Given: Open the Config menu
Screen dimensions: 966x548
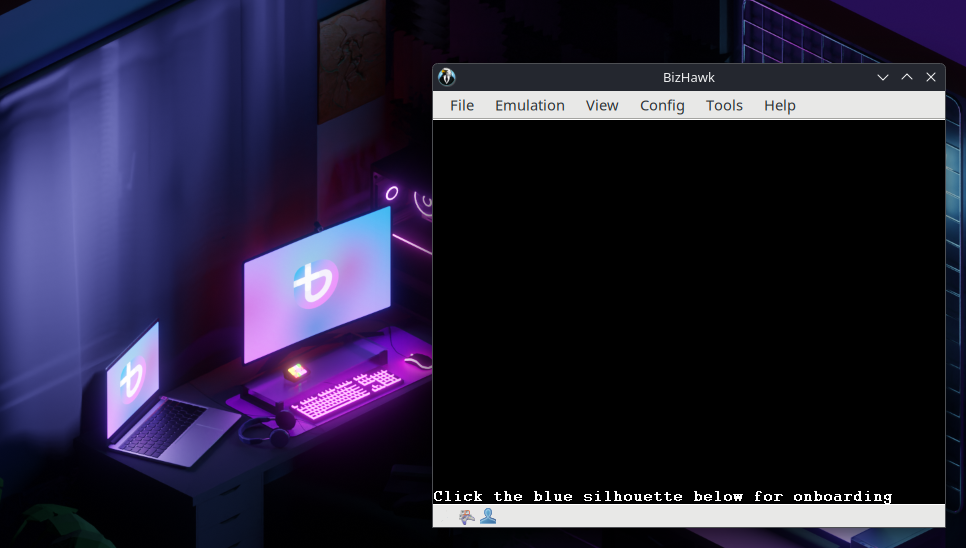Looking at the screenshot, I should tap(662, 105).
